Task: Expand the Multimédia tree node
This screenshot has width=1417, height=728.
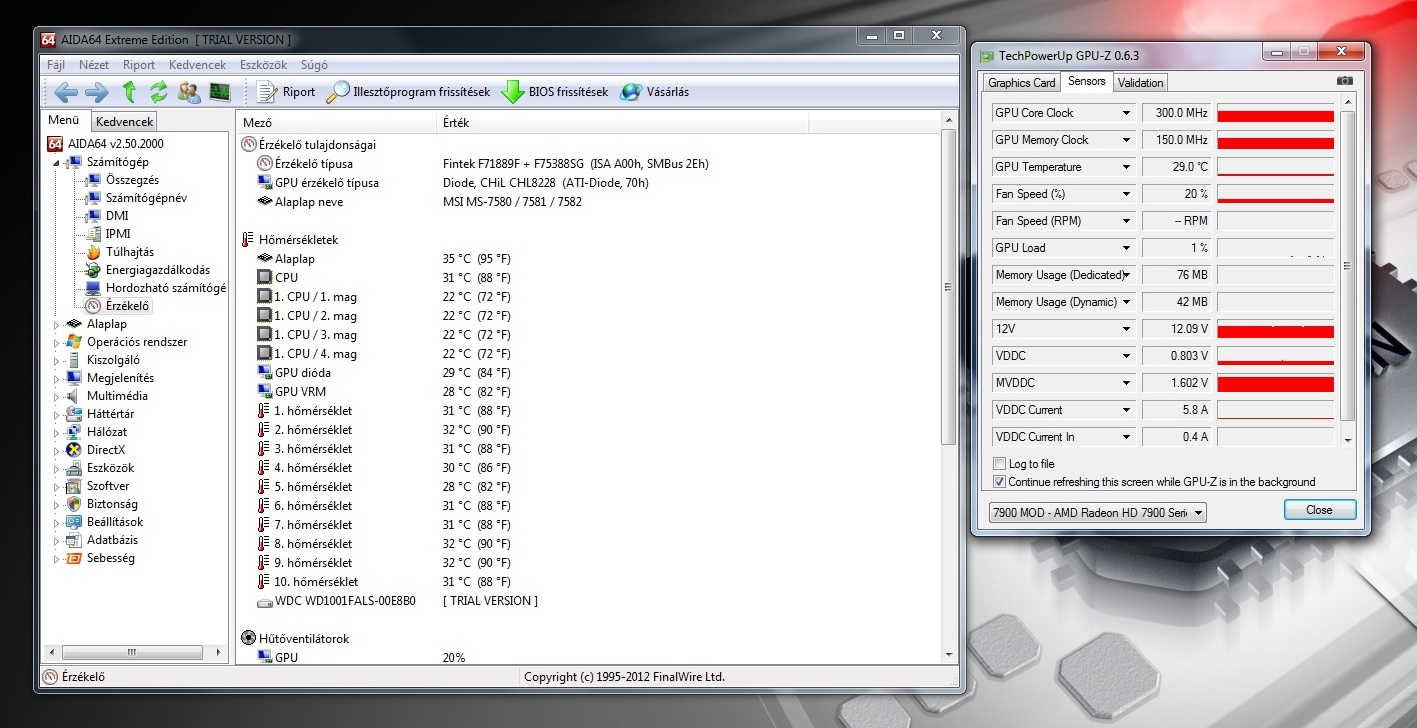Action: pos(56,396)
